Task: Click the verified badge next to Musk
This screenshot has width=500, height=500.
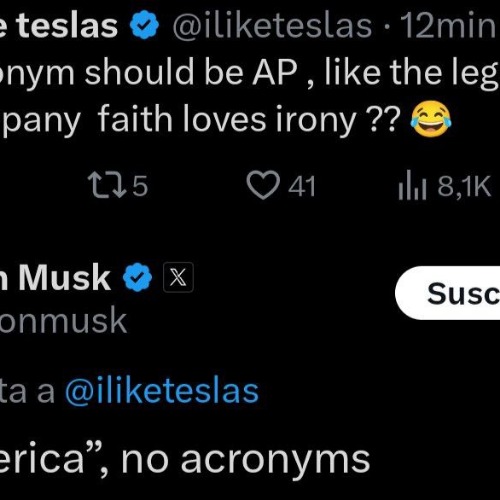Action: (x=138, y=277)
